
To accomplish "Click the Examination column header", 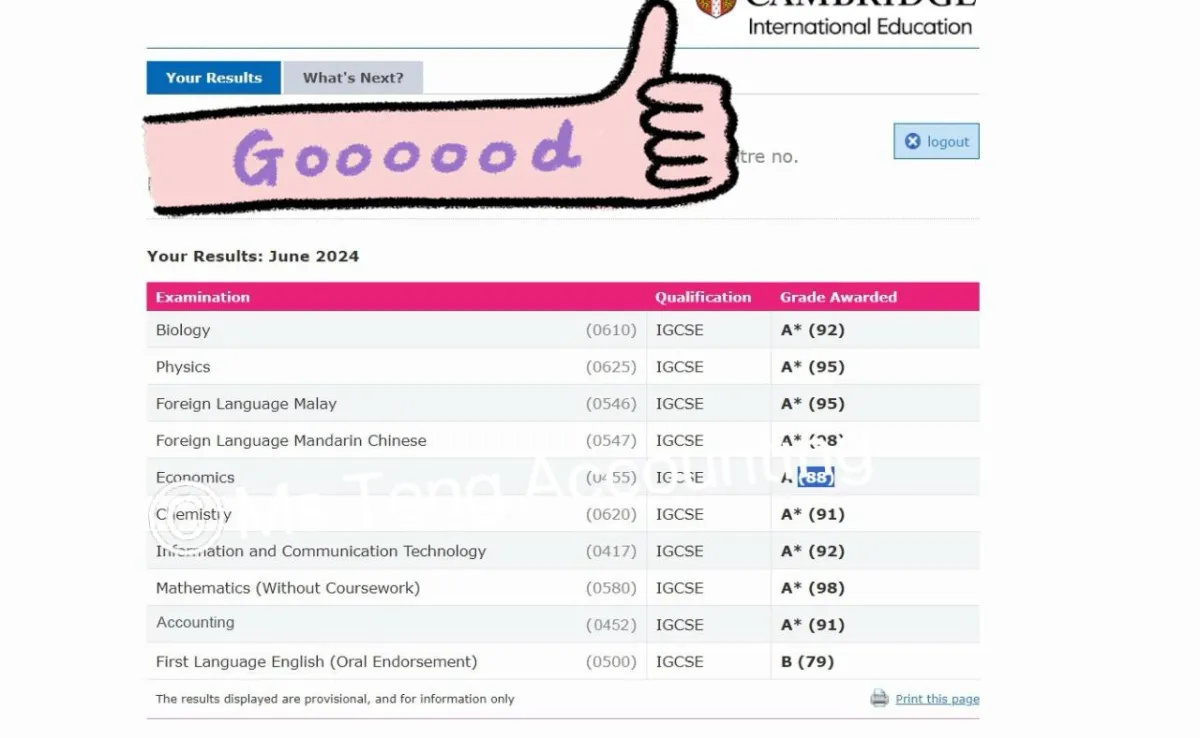I will (202, 297).
